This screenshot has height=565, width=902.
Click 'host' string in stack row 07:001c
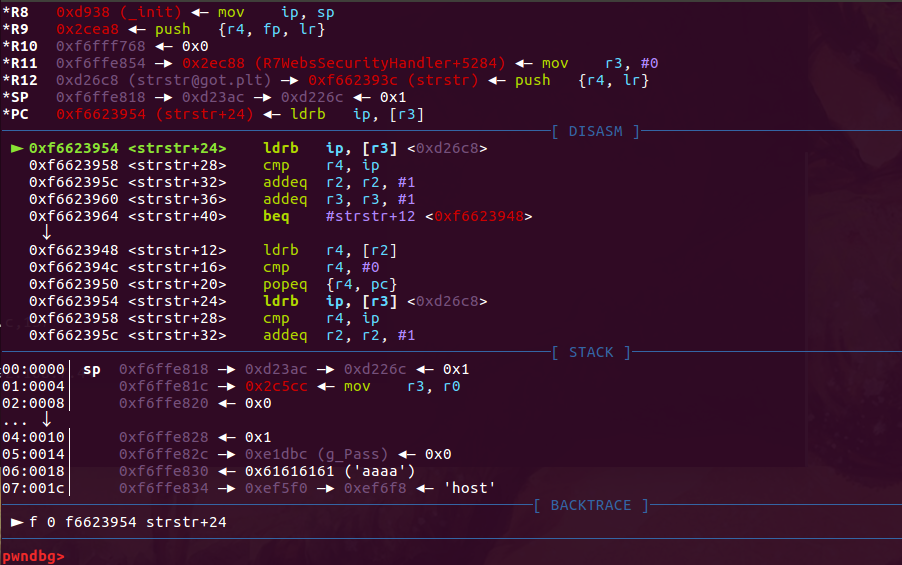point(469,488)
